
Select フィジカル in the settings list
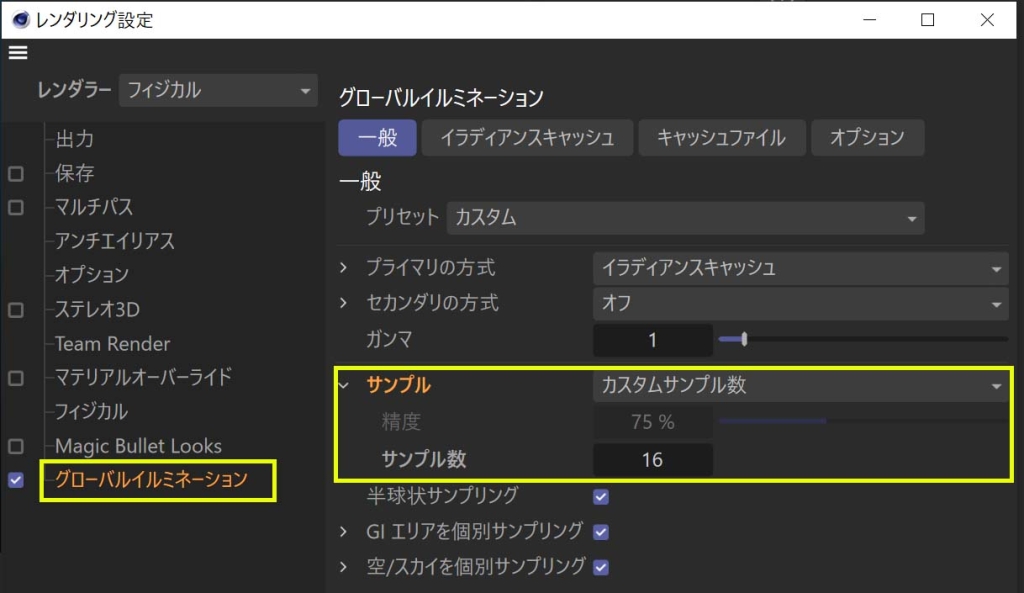coord(91,411)
